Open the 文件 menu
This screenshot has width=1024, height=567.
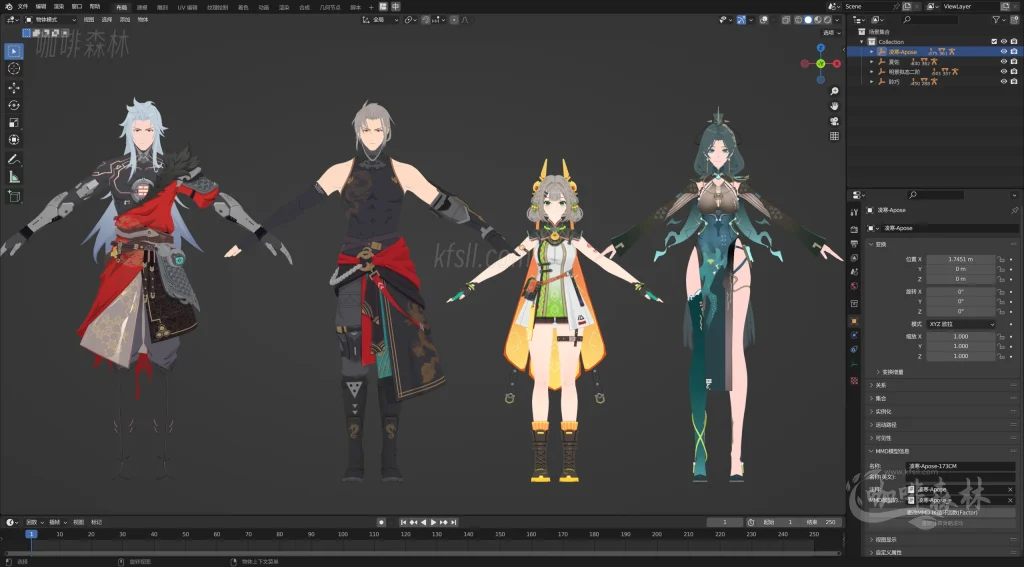[23, 7]
